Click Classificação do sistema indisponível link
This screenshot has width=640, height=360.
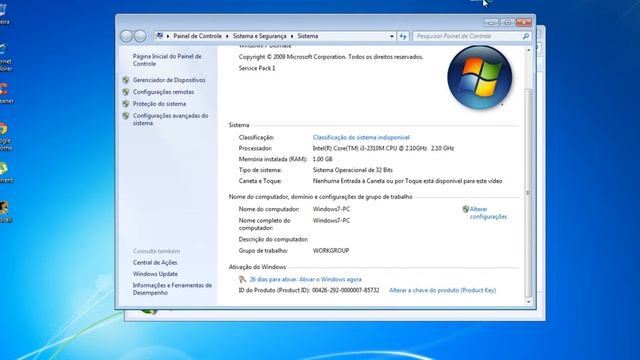(x=361, y=138)
